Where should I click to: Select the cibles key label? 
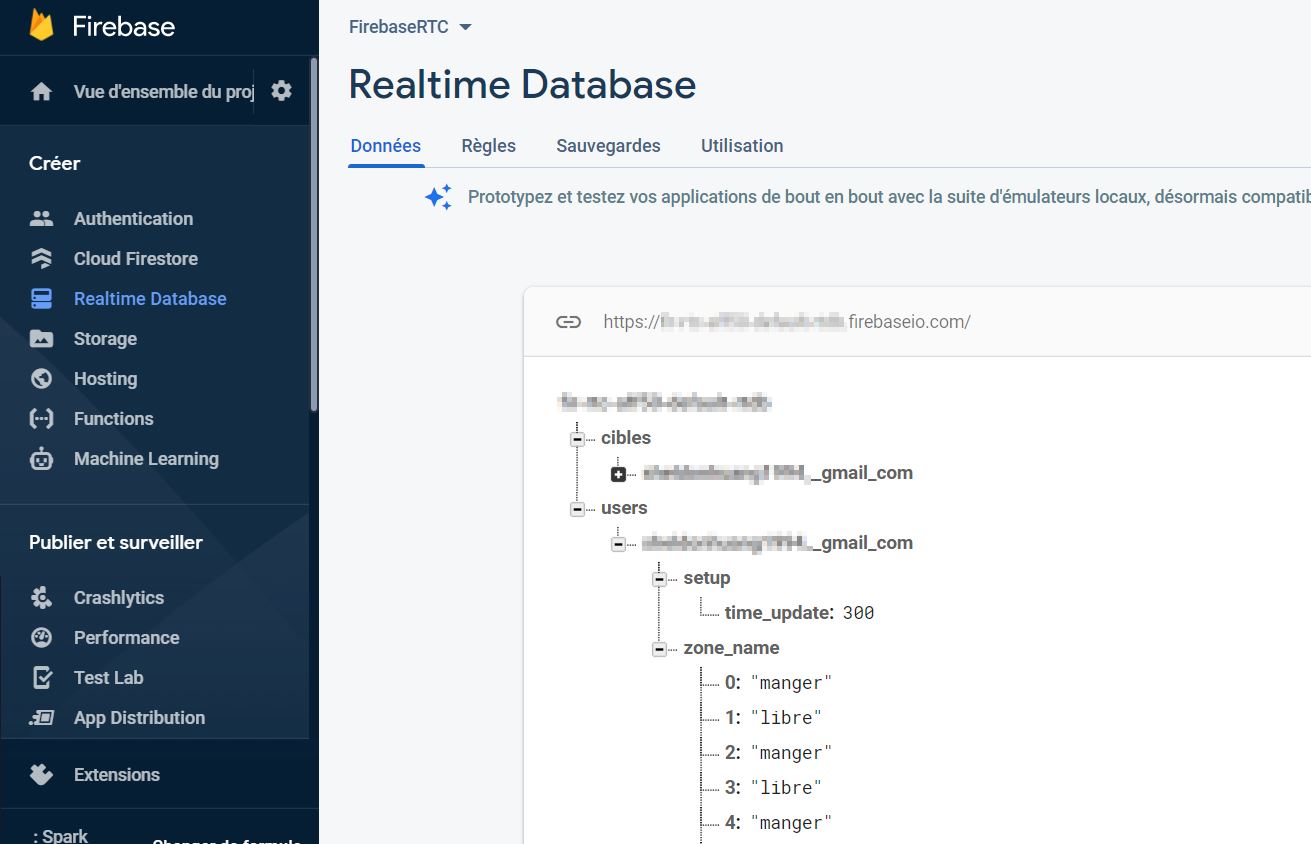tap(626, 438)
